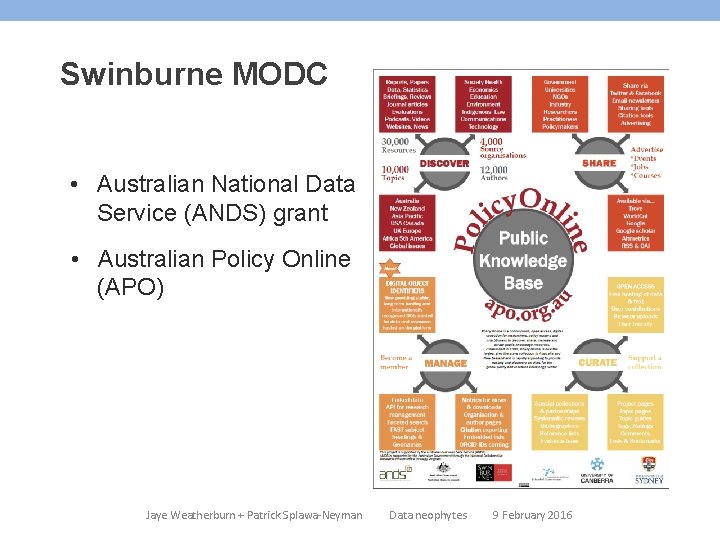Viewport: 720px width, 540px height.
Task: Click the PolicyOnline curved heading
Action: tap(519, 219)
